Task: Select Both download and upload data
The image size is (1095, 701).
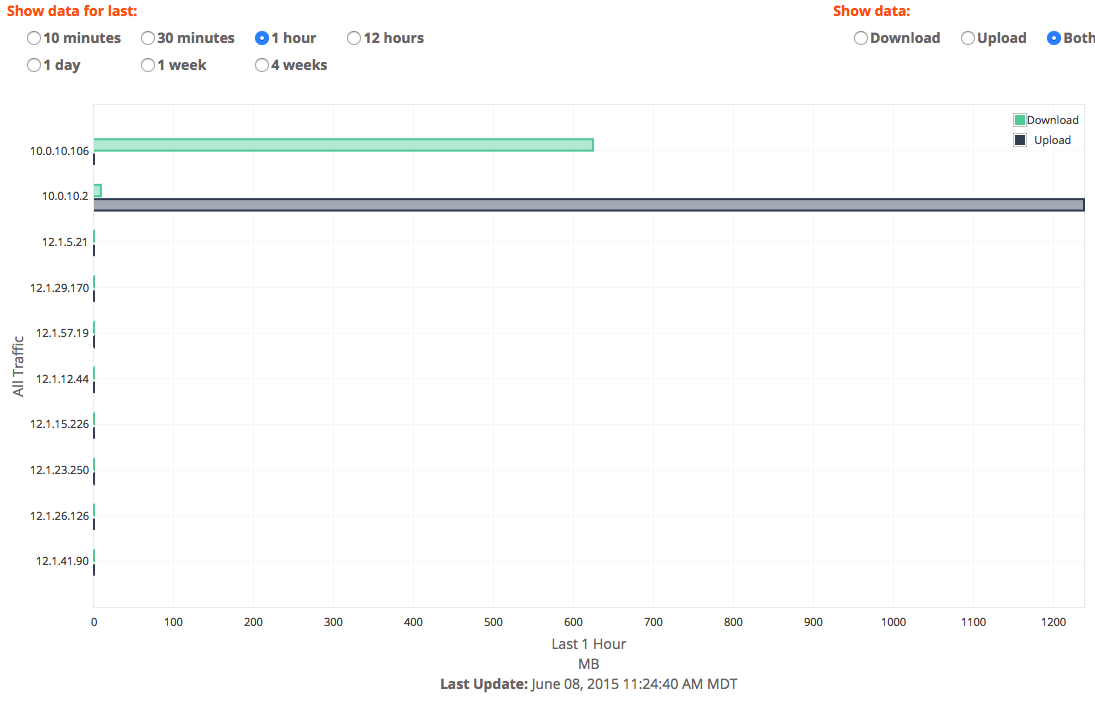Action: point(1054,38)
